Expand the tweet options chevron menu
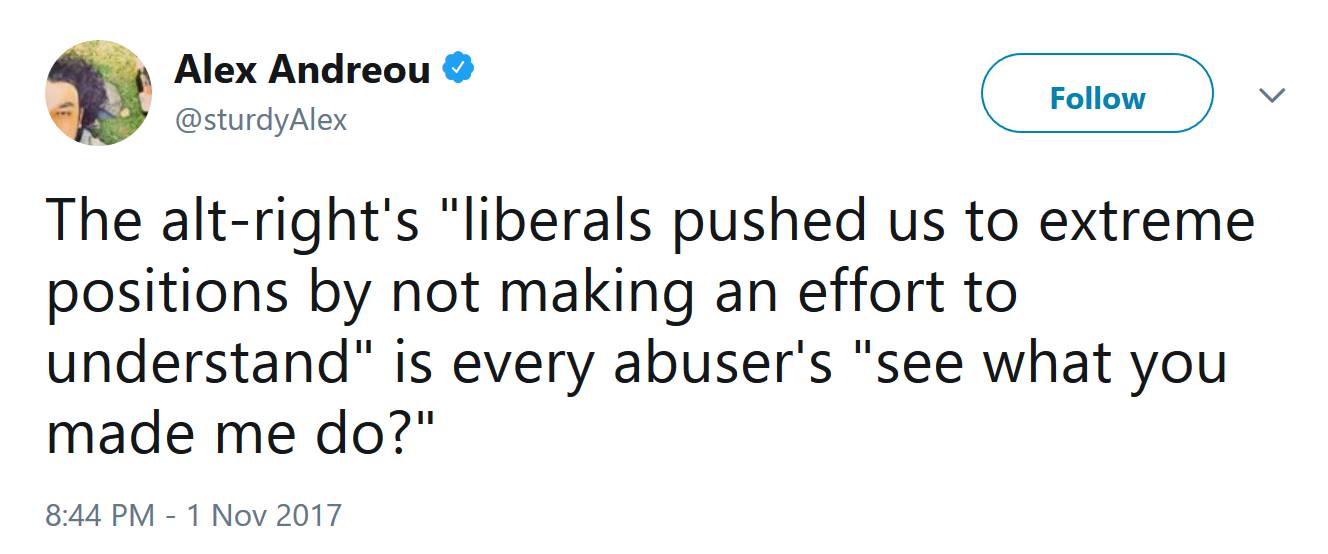1328x554 pixels. pos(1271,96)
